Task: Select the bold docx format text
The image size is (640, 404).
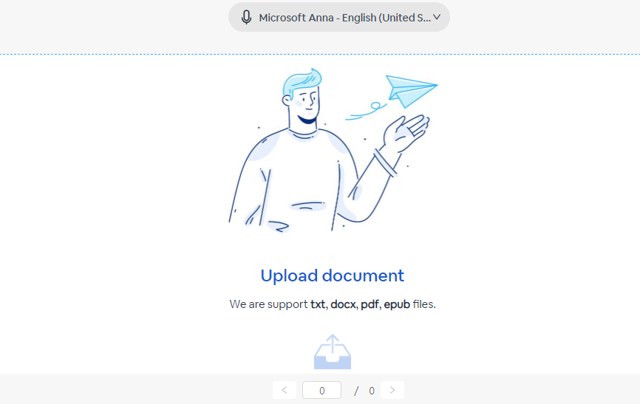Action: pyautogui.click(x=343, y=304)
